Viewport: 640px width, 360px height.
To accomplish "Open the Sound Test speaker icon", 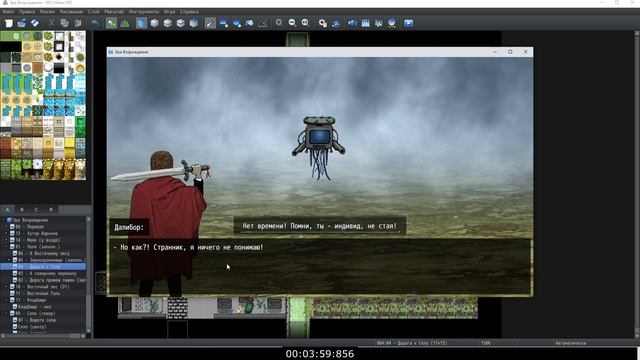I will (352, 23).
